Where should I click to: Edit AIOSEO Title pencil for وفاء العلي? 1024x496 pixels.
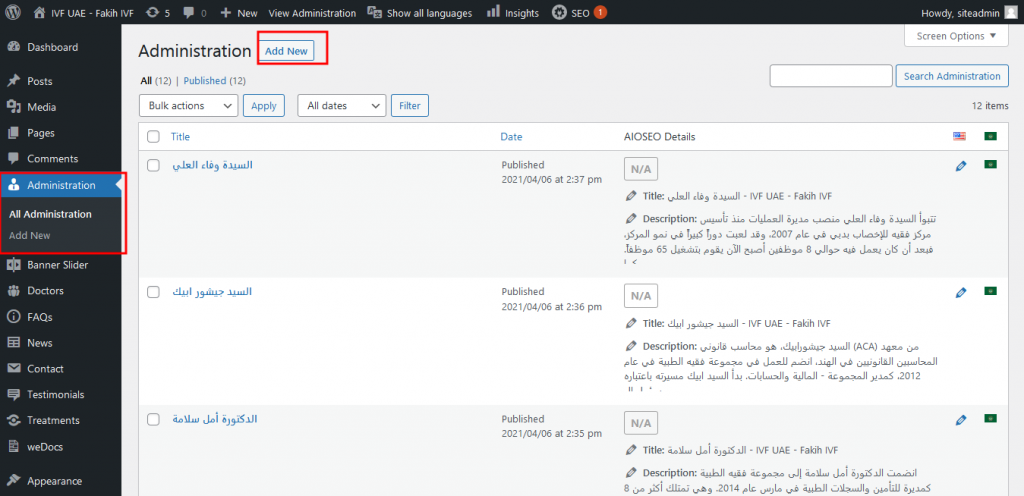tap(630, 195)
